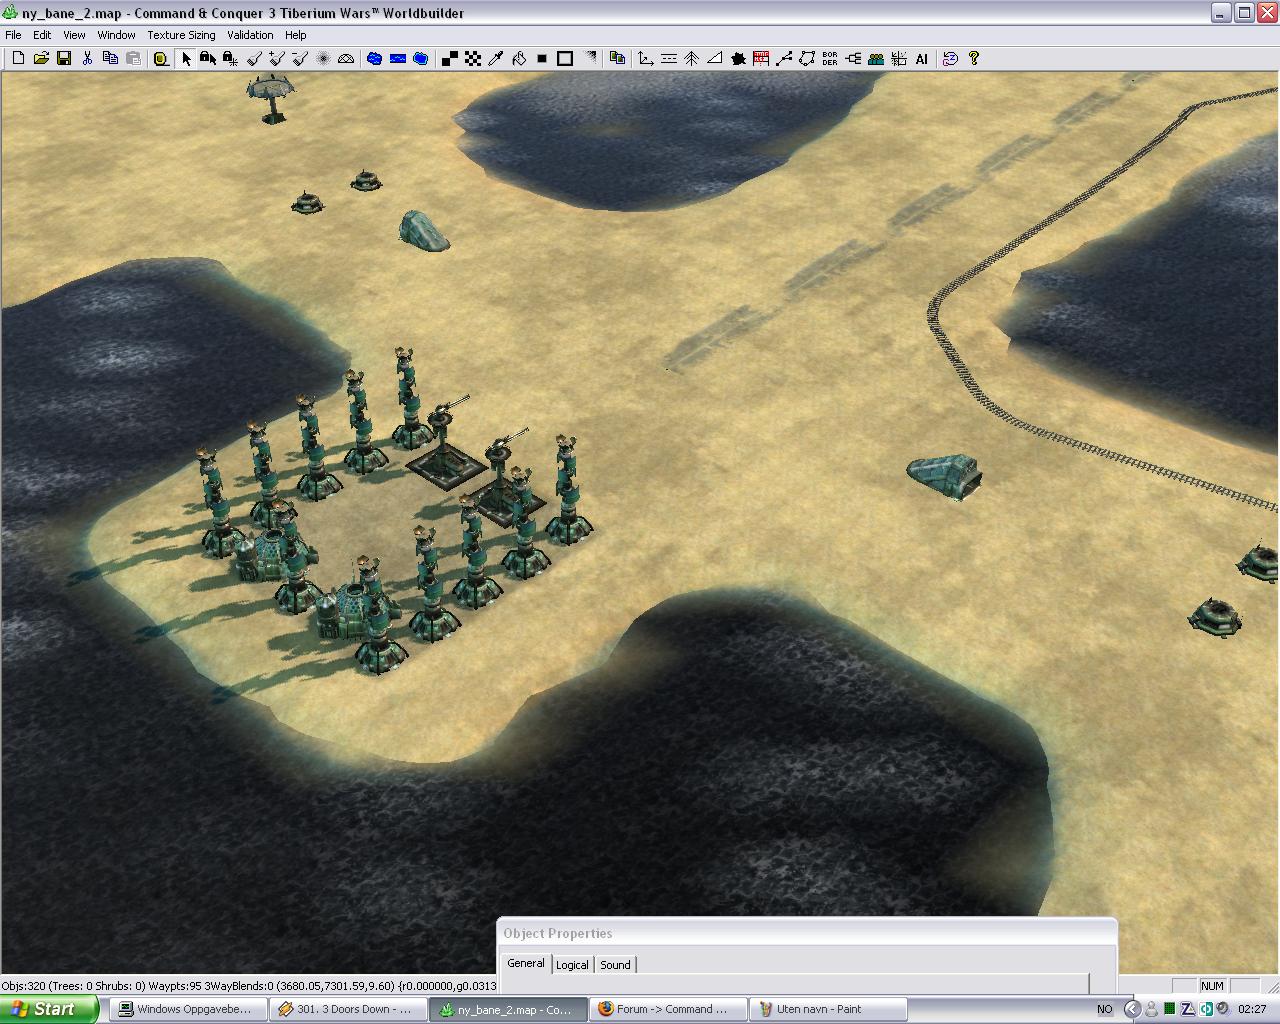Image resolution: width=1280 pixels, height=1024 pixels.
Task: Click the copy texture icon
Action: [x=617, y=59]
